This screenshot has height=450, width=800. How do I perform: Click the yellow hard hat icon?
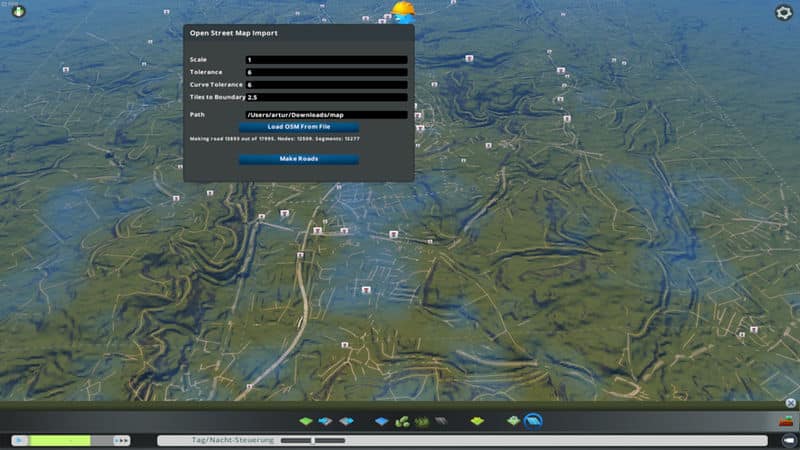pos(404,11)
